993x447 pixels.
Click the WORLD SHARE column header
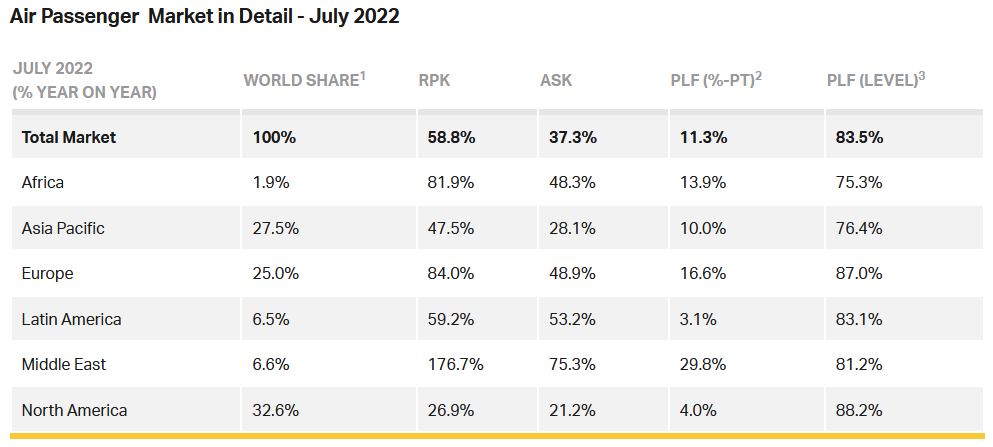[300, 80]
